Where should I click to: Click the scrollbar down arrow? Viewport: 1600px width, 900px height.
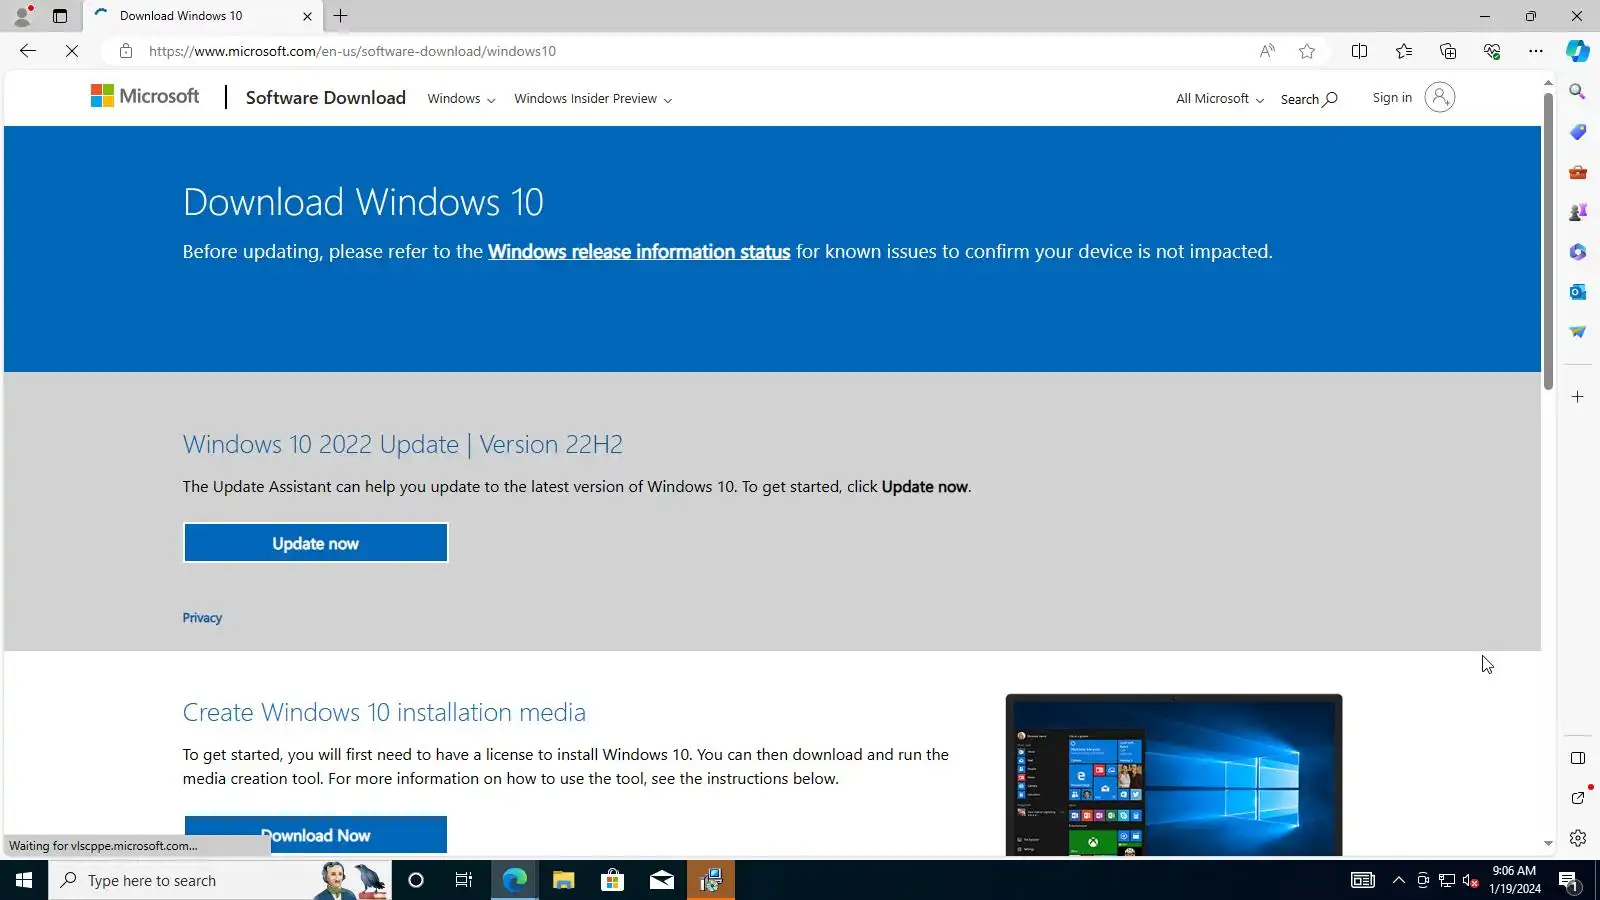coord(1548,844)
